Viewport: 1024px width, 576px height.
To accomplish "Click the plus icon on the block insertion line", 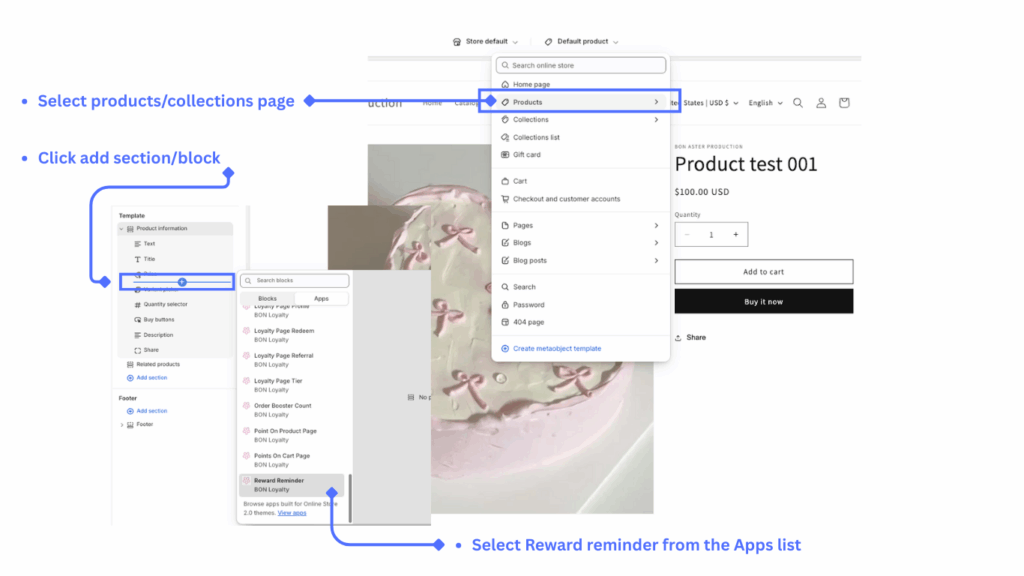I will point(182,282).
